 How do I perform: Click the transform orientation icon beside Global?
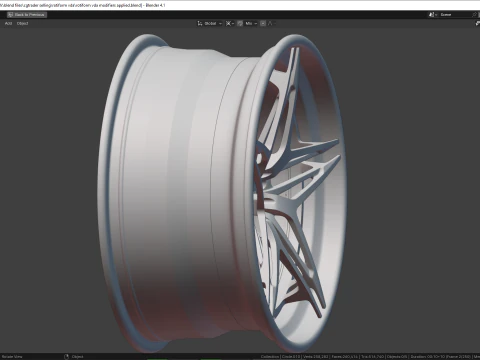tap(200, 23)
